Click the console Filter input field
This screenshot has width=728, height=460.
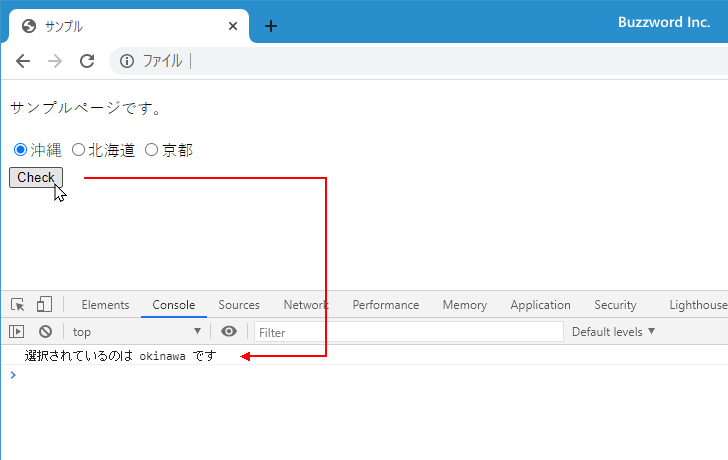click(409, 332)
